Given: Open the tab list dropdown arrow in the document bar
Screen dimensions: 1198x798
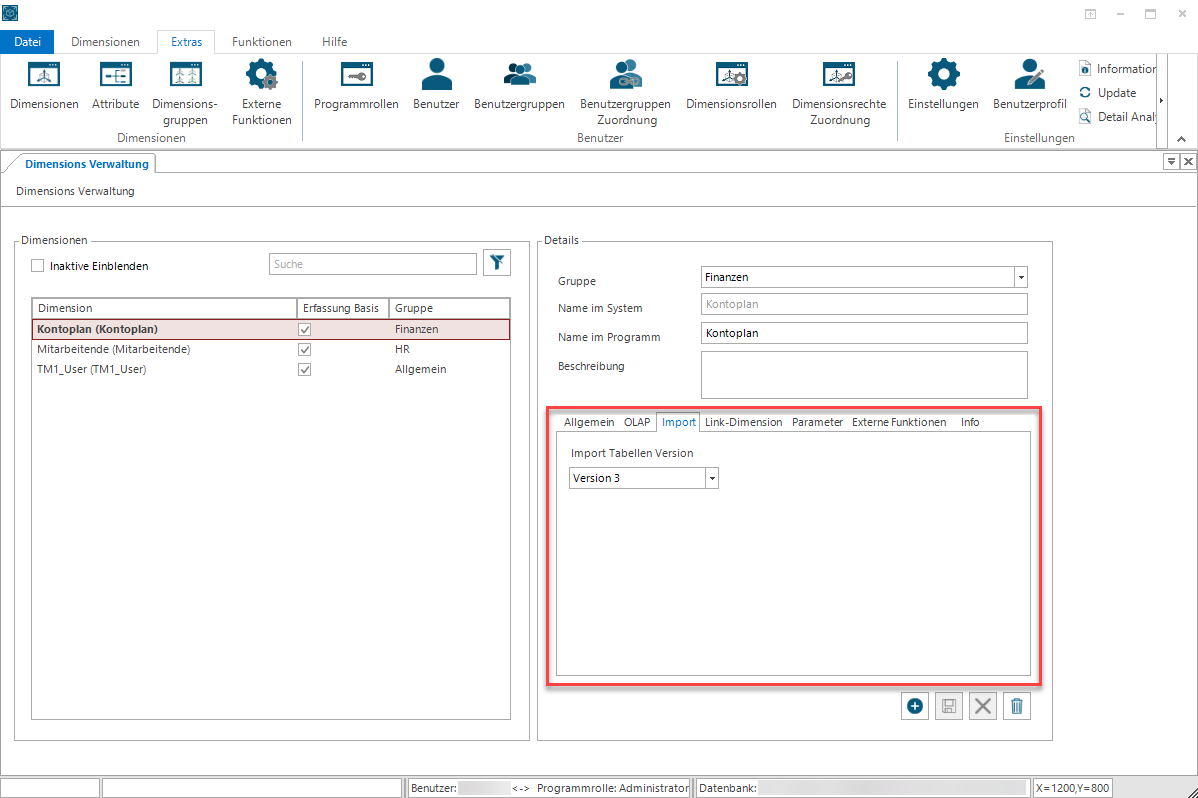Looking at the screenshot, I should tap(1171, 161).
